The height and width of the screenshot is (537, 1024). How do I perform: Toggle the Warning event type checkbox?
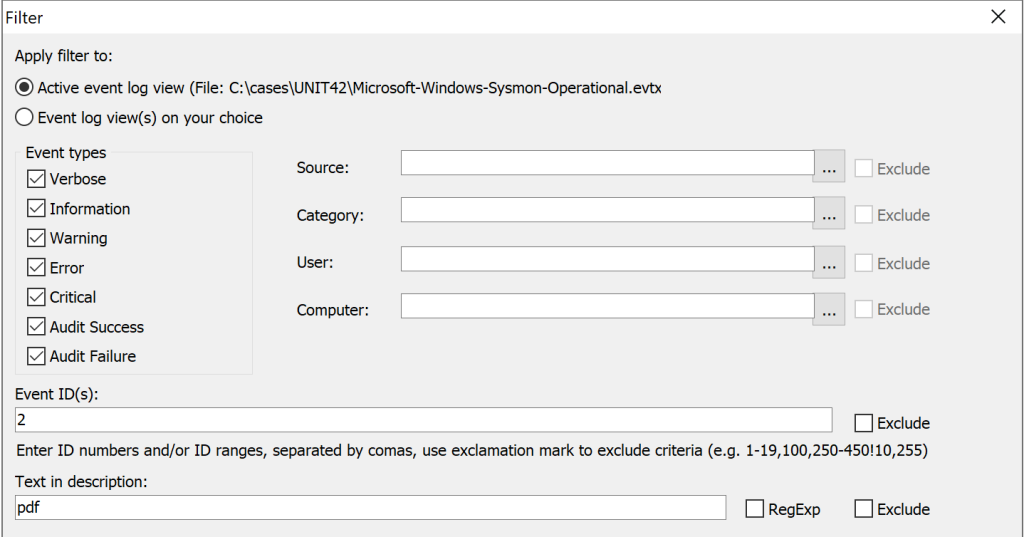tap(37, 238)
